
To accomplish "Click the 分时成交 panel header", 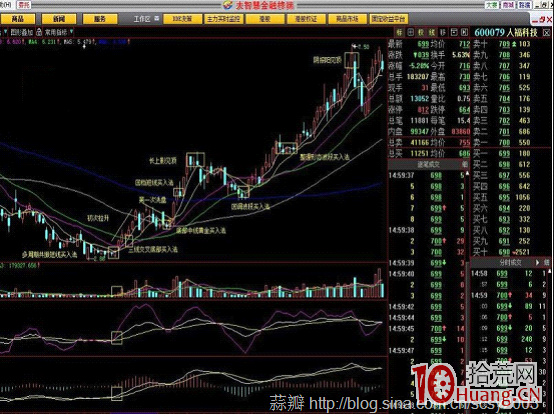I will tap(510, 262).
